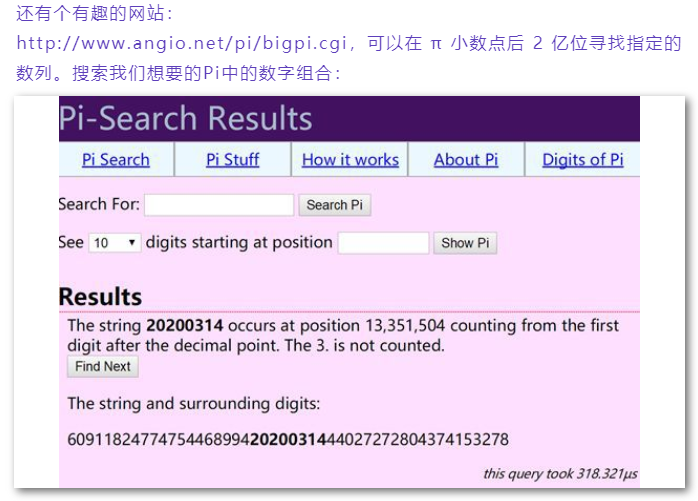Click the '还有个有趣的网站' text line
The image size is (698, 501).
(x=94, y=13)
